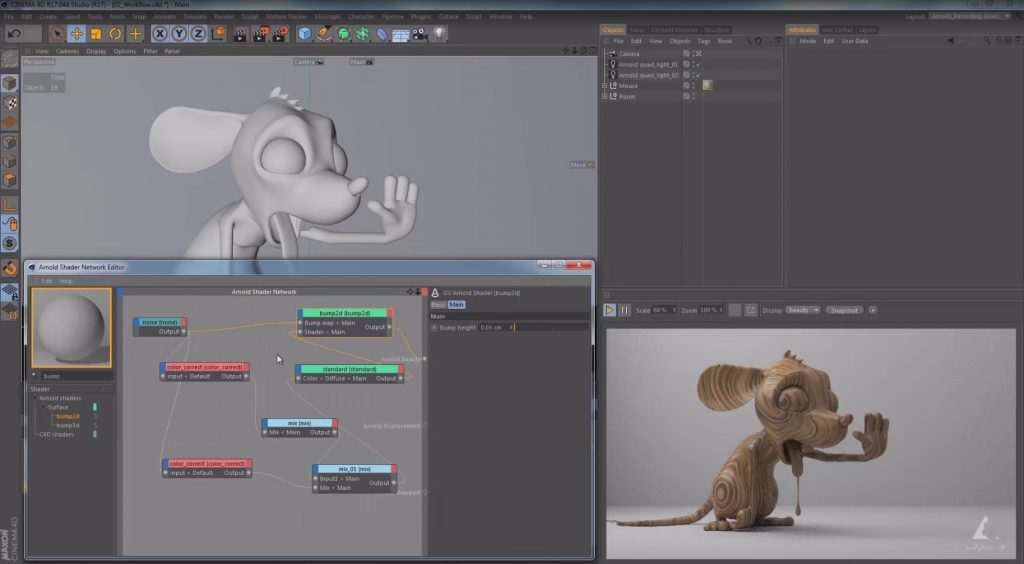Open the Tags menu in Objects manager

703,41
